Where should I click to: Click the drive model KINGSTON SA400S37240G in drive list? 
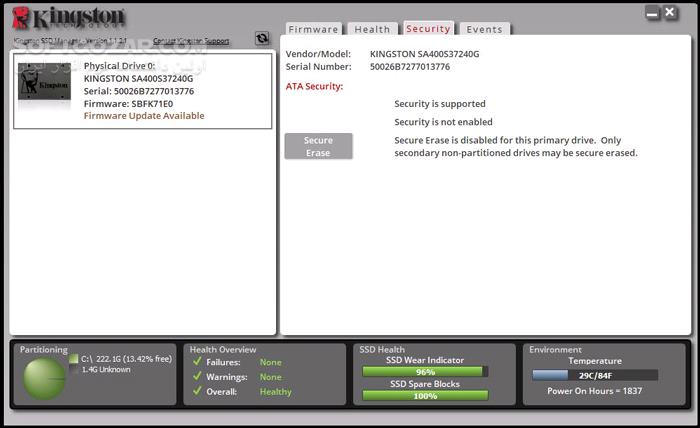[x=138, y=79]
